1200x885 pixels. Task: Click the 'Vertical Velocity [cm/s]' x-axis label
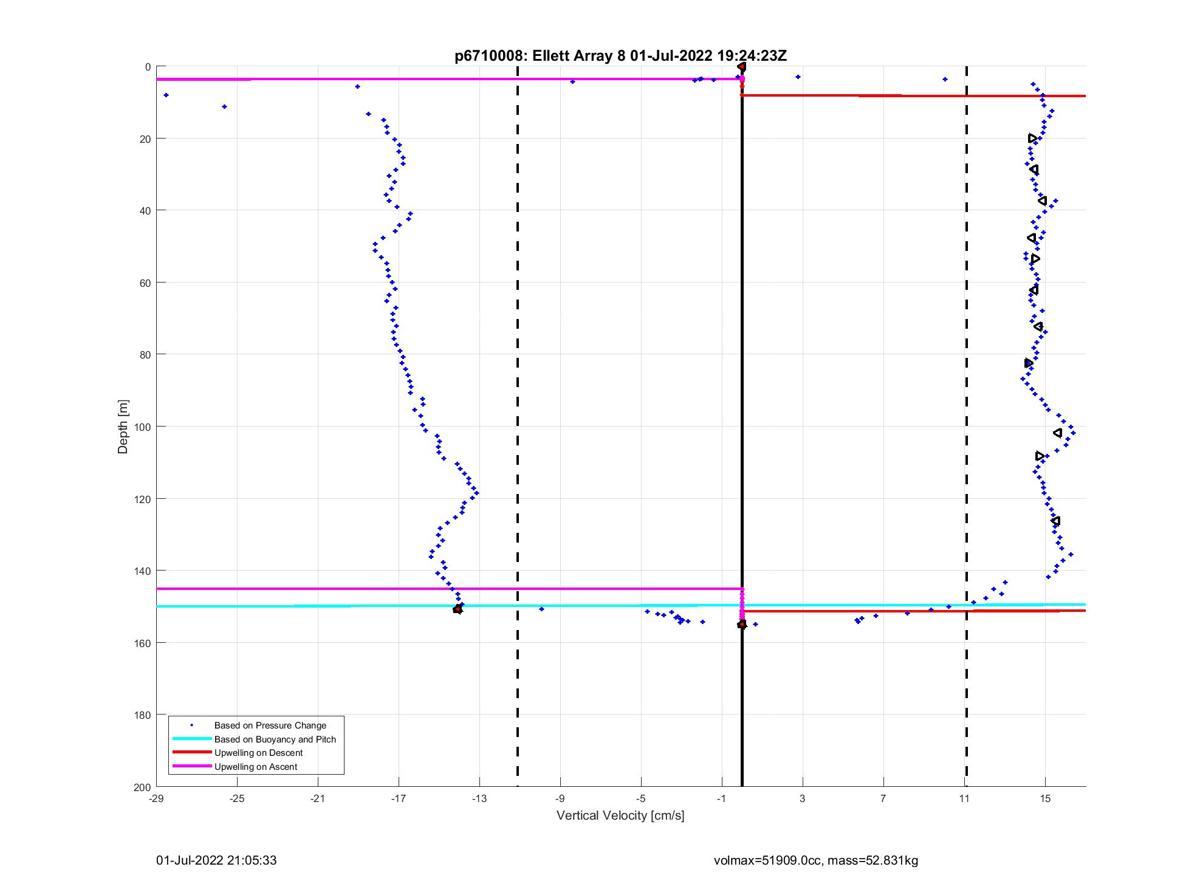620,816
